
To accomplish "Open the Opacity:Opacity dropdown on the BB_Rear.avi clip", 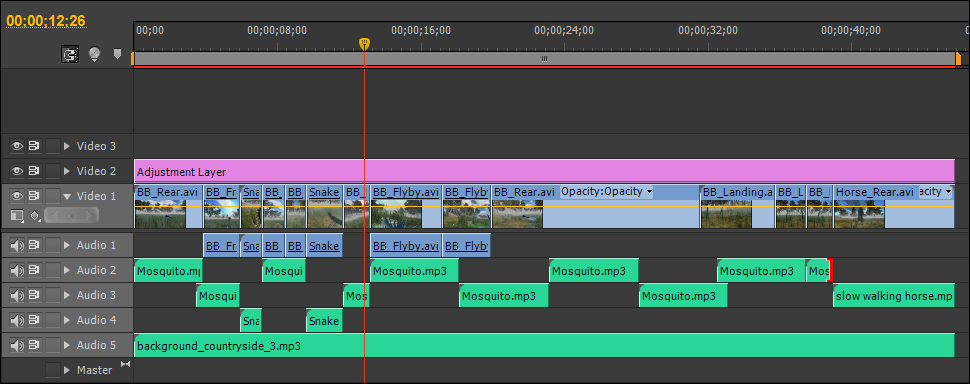I will (x=606, y=192).
